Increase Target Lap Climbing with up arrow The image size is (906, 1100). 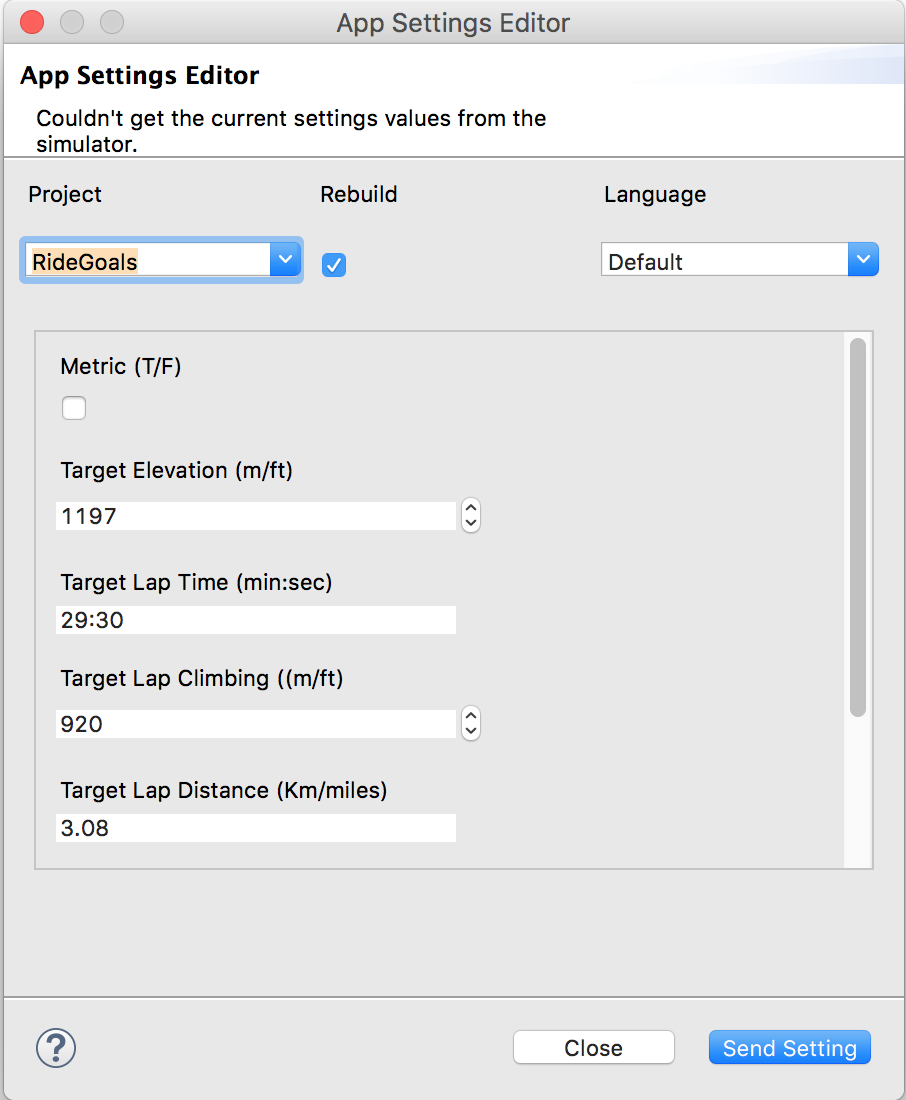tap(471, 716)
